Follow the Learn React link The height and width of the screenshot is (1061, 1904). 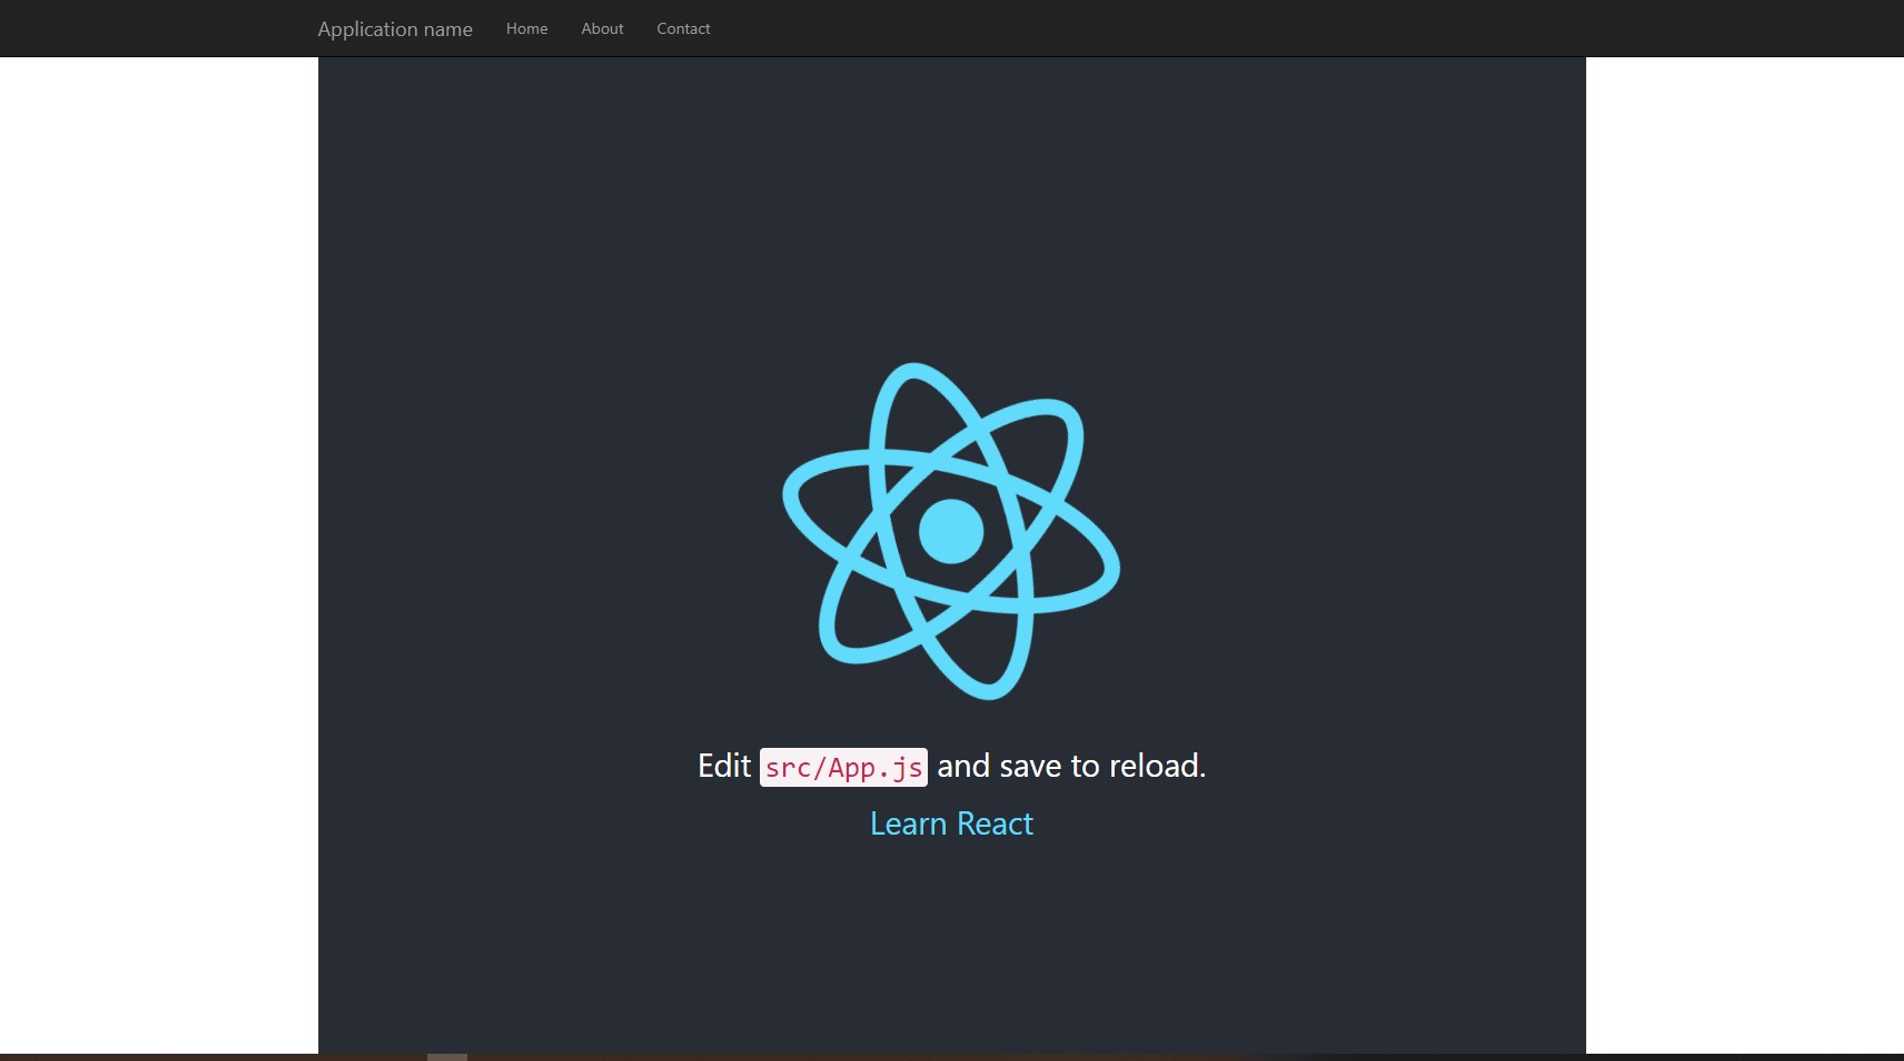[951, 823]
